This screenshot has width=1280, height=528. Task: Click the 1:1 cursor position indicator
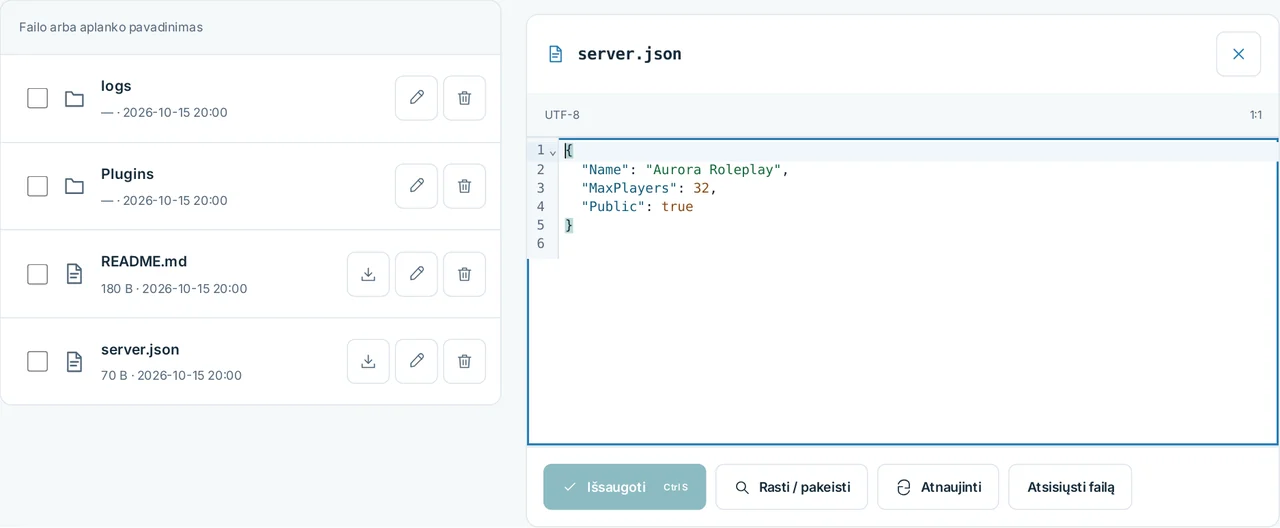pos(1255,115)
